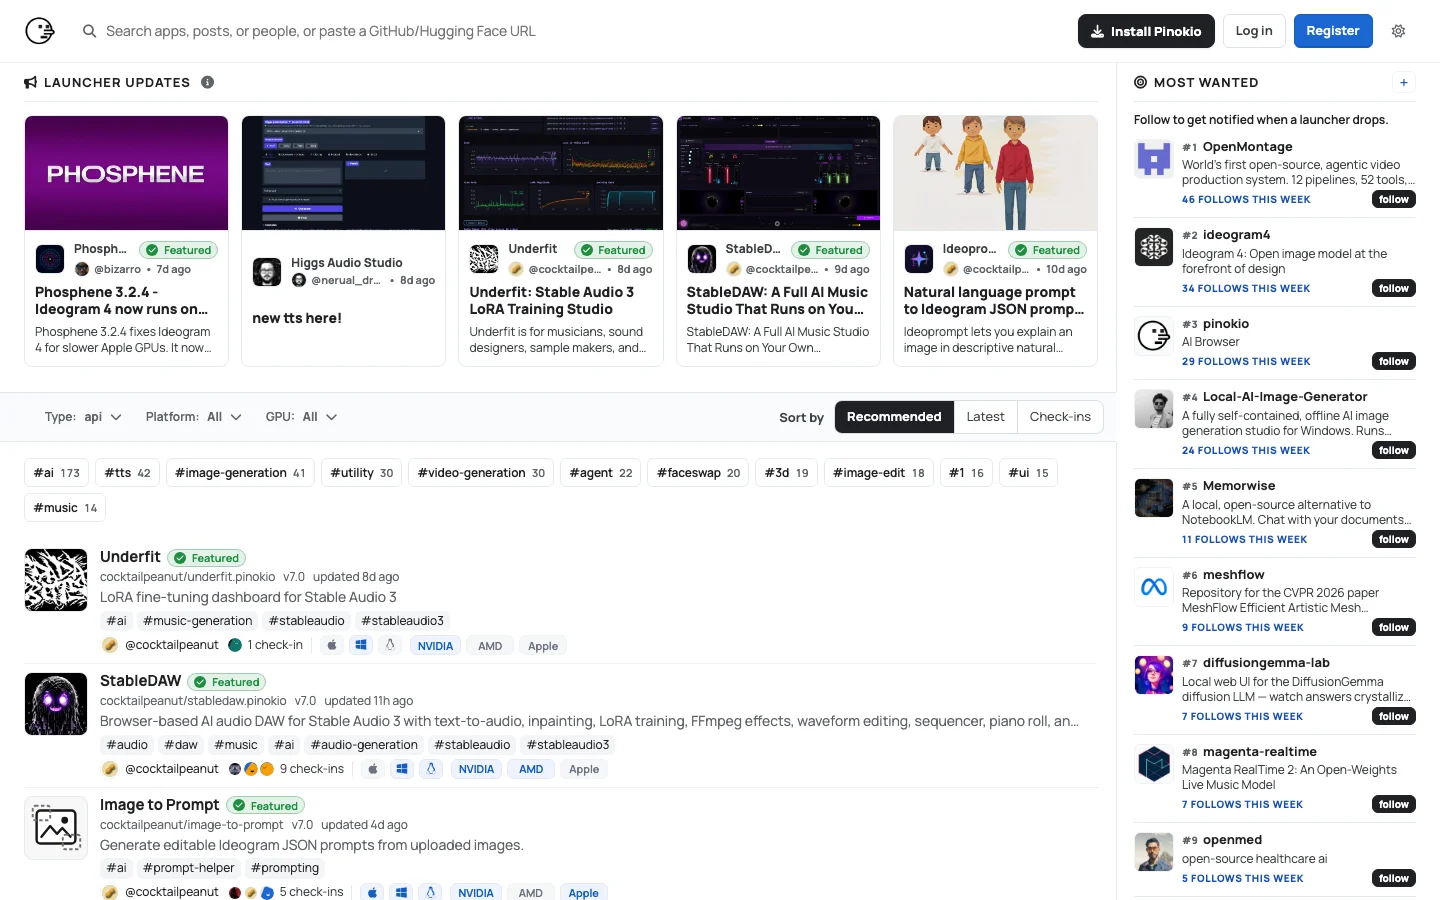Click the Apple platform icon in the Underfit row

point(332,645)
